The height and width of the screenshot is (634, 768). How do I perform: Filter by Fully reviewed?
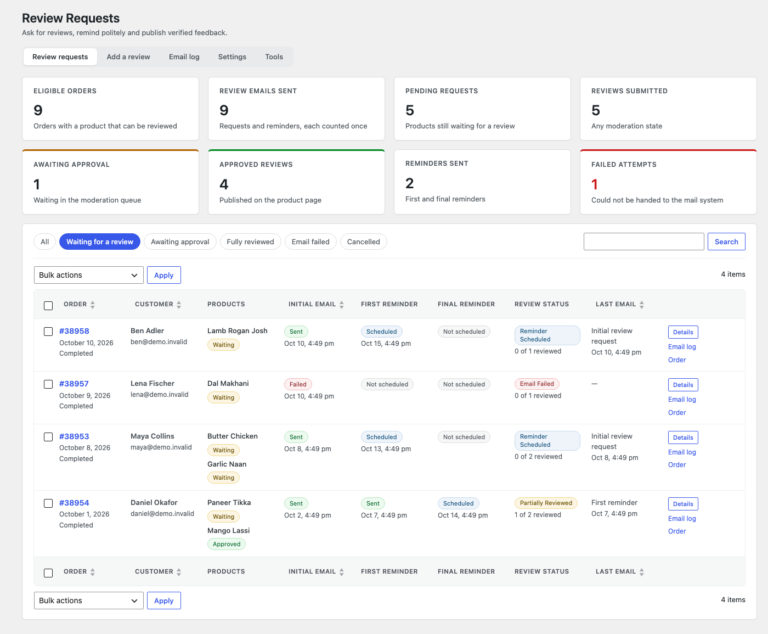click(250, 242)
